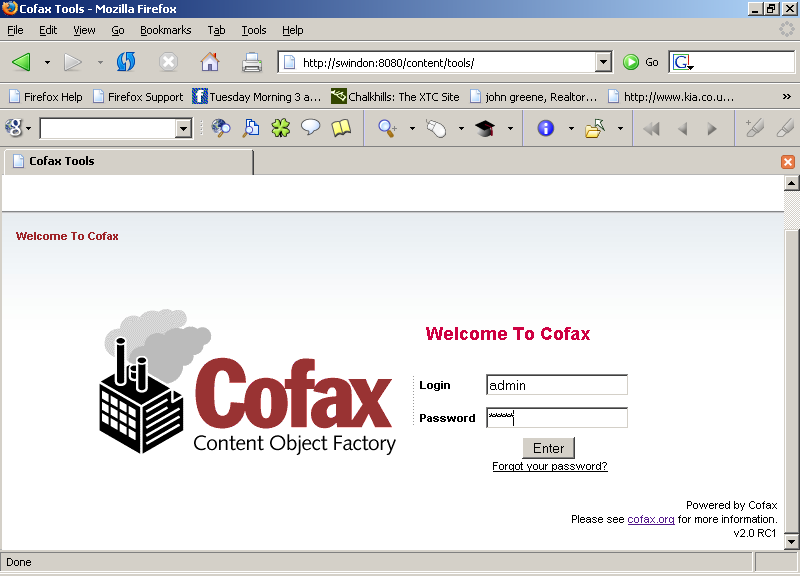Click the Login field containing admin
800x576 pixels.
point(557,385)
